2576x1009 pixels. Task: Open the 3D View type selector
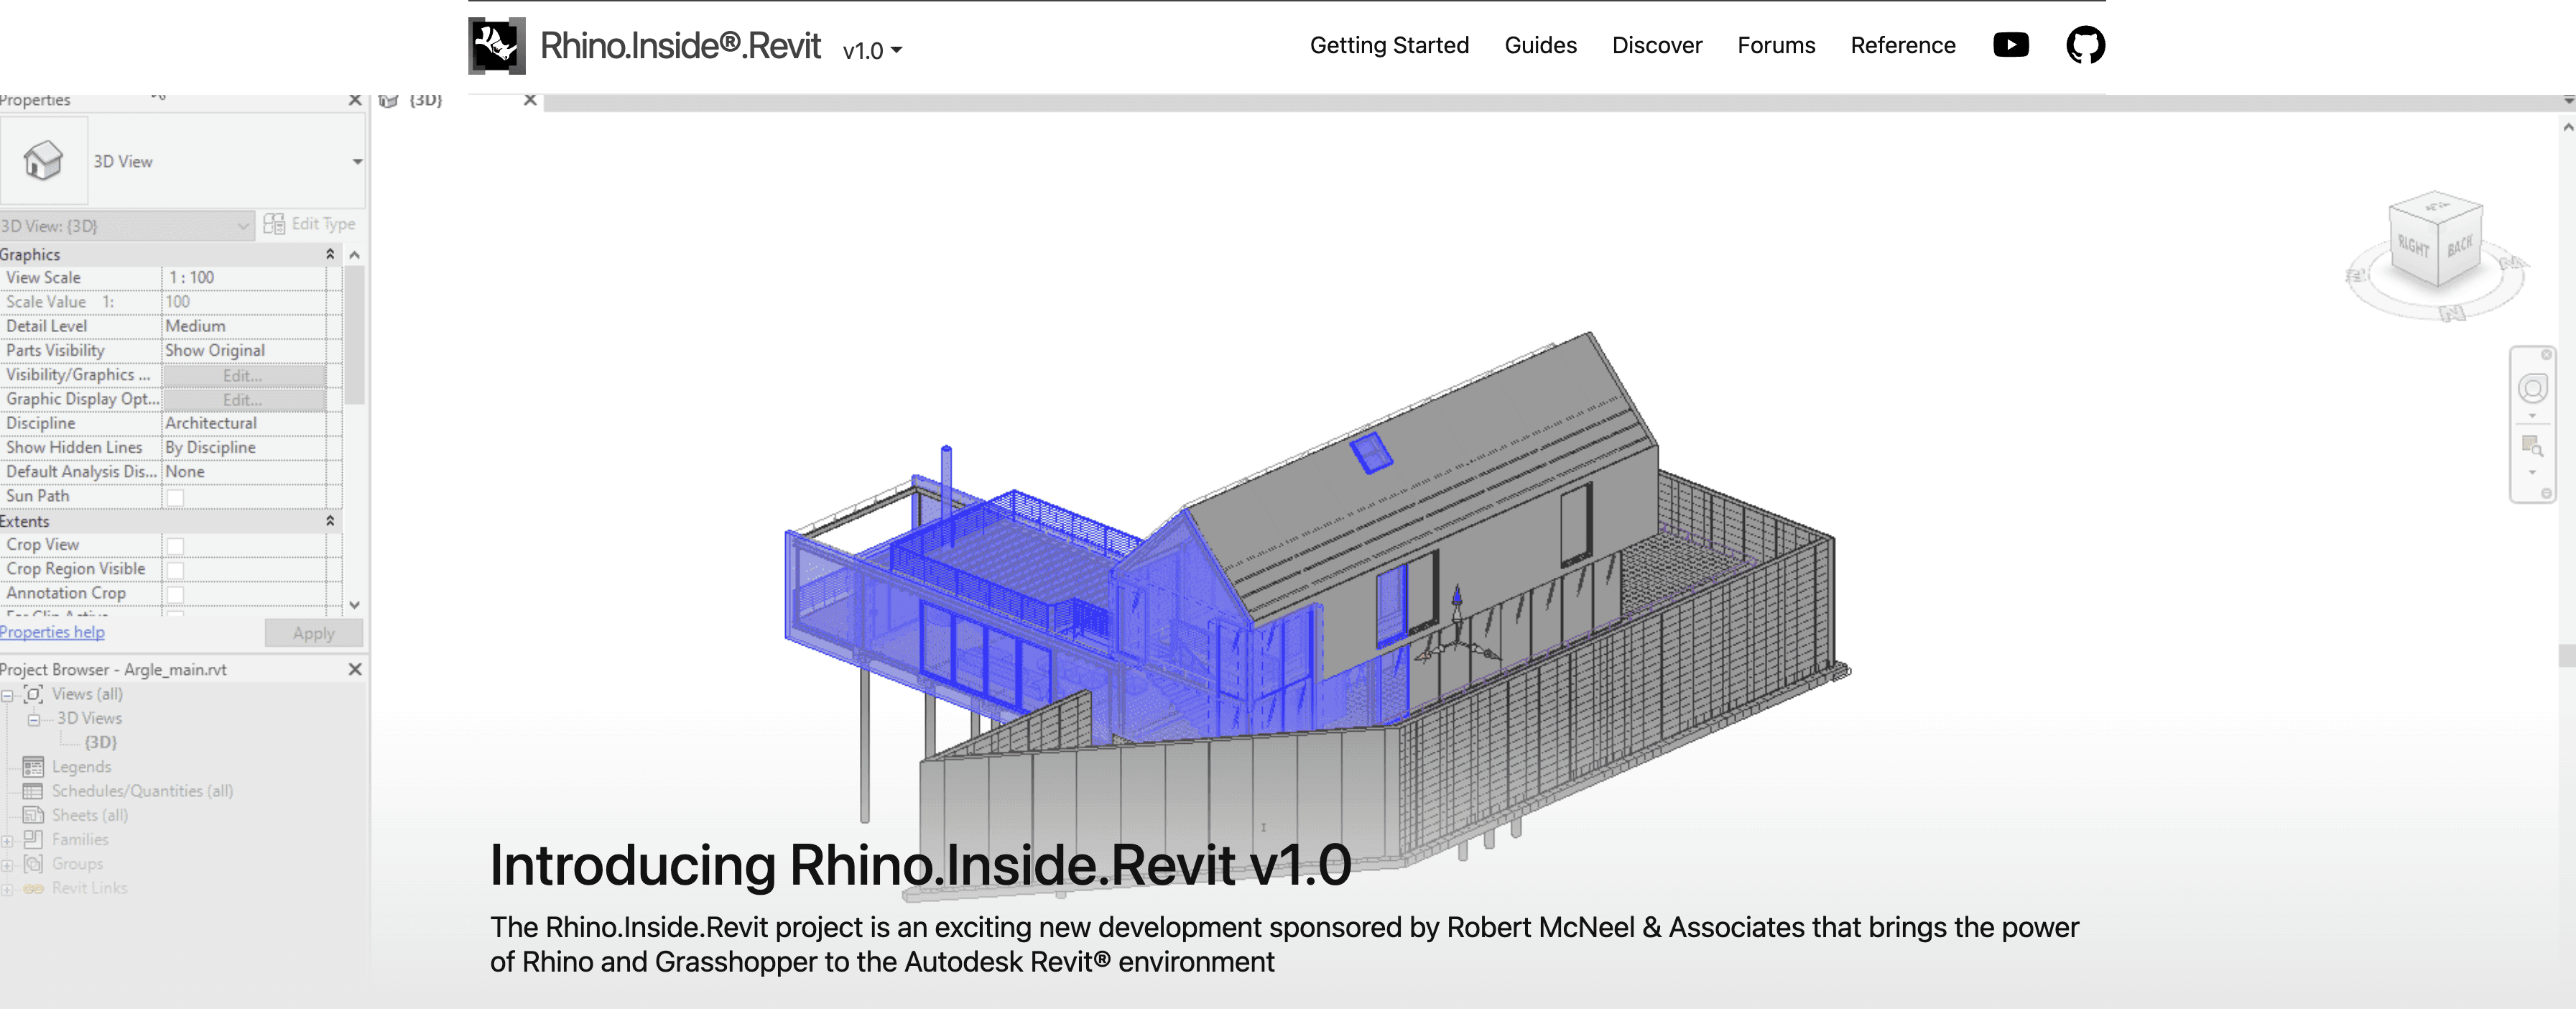357,161
